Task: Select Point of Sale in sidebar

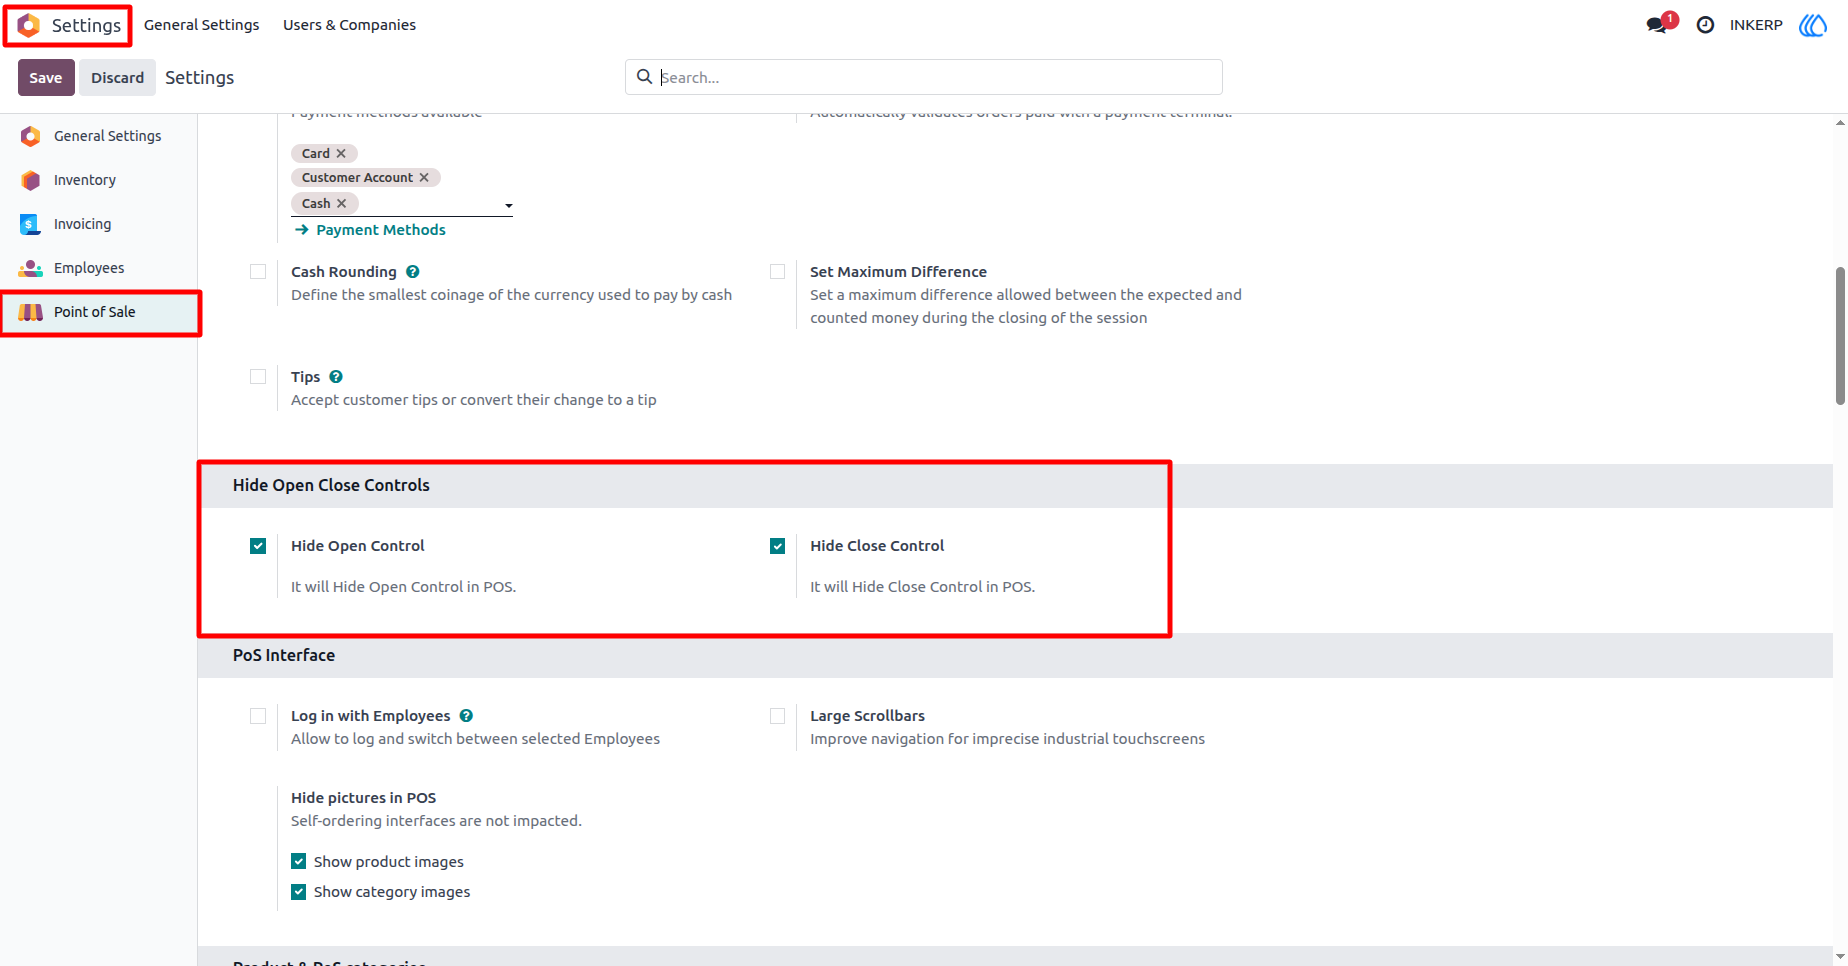Action: coord(99,312)
